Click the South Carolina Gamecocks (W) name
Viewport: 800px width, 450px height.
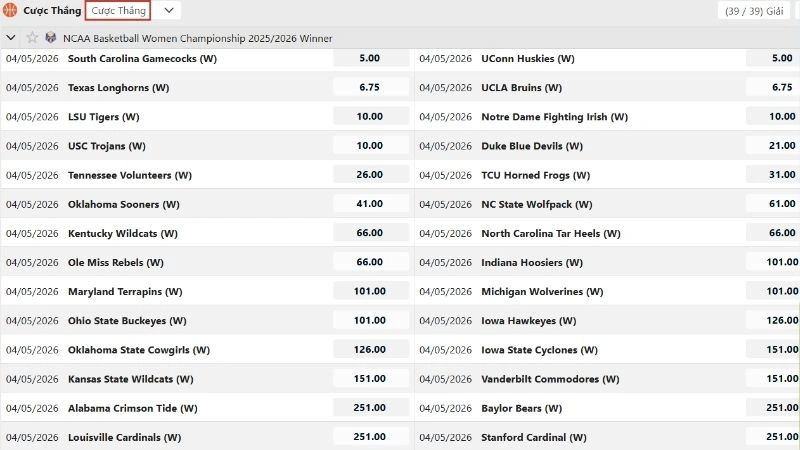coord(142,59)
